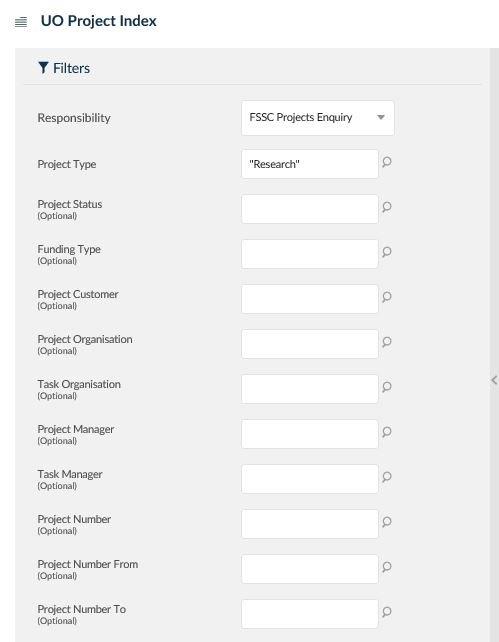
Task: Click the Project Manager input field
Action: point(310,434)
